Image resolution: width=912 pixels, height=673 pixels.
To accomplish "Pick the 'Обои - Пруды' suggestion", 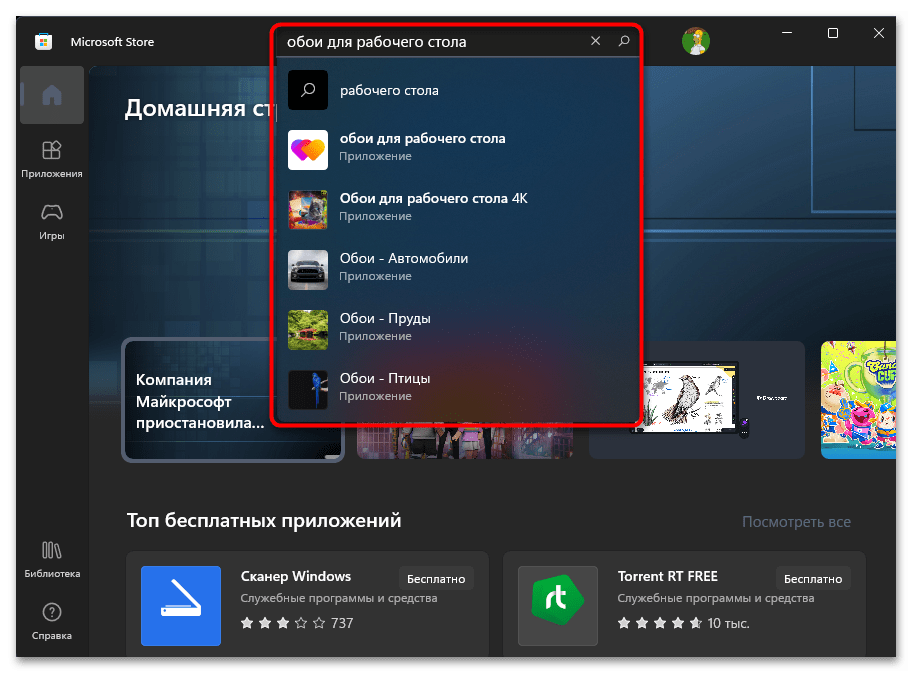I will tap(457, 330).
